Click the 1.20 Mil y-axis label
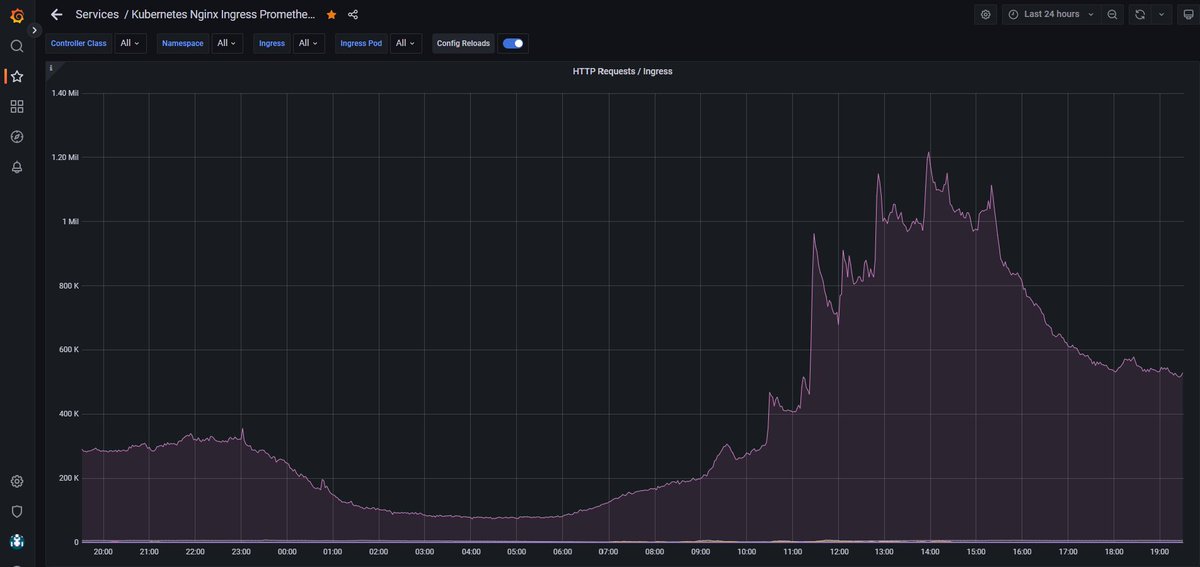The width and height of the screenshot is (1200, 567). [65, 157]
